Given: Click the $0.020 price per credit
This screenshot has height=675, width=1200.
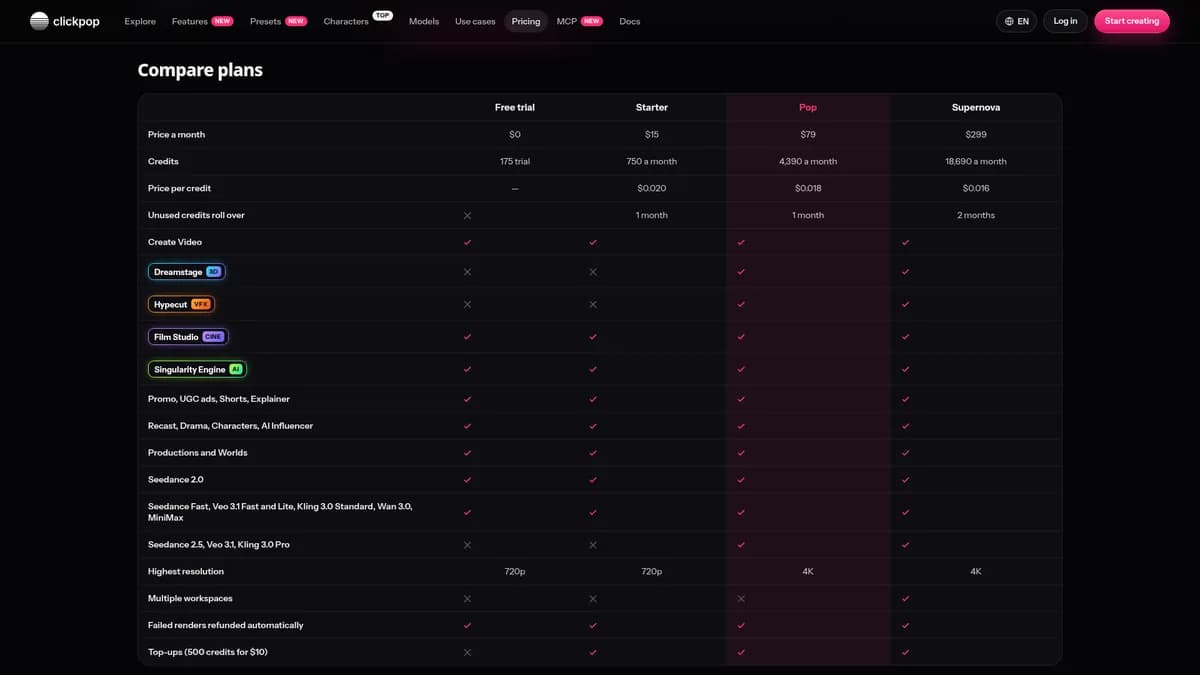Looking at the screenshot, I should pyautogui.click(x=652, y=188).
